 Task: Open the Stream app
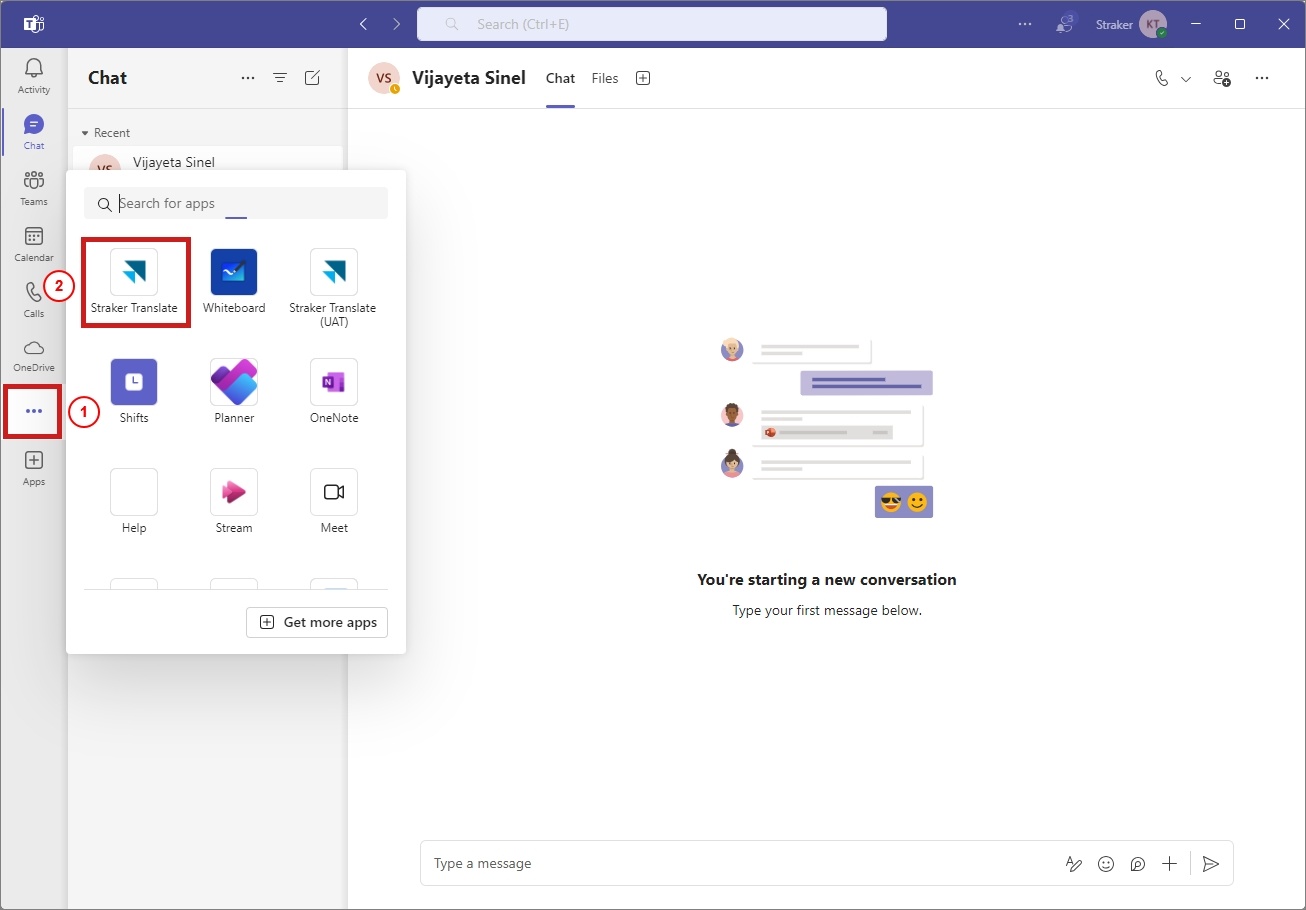[234, 492]
